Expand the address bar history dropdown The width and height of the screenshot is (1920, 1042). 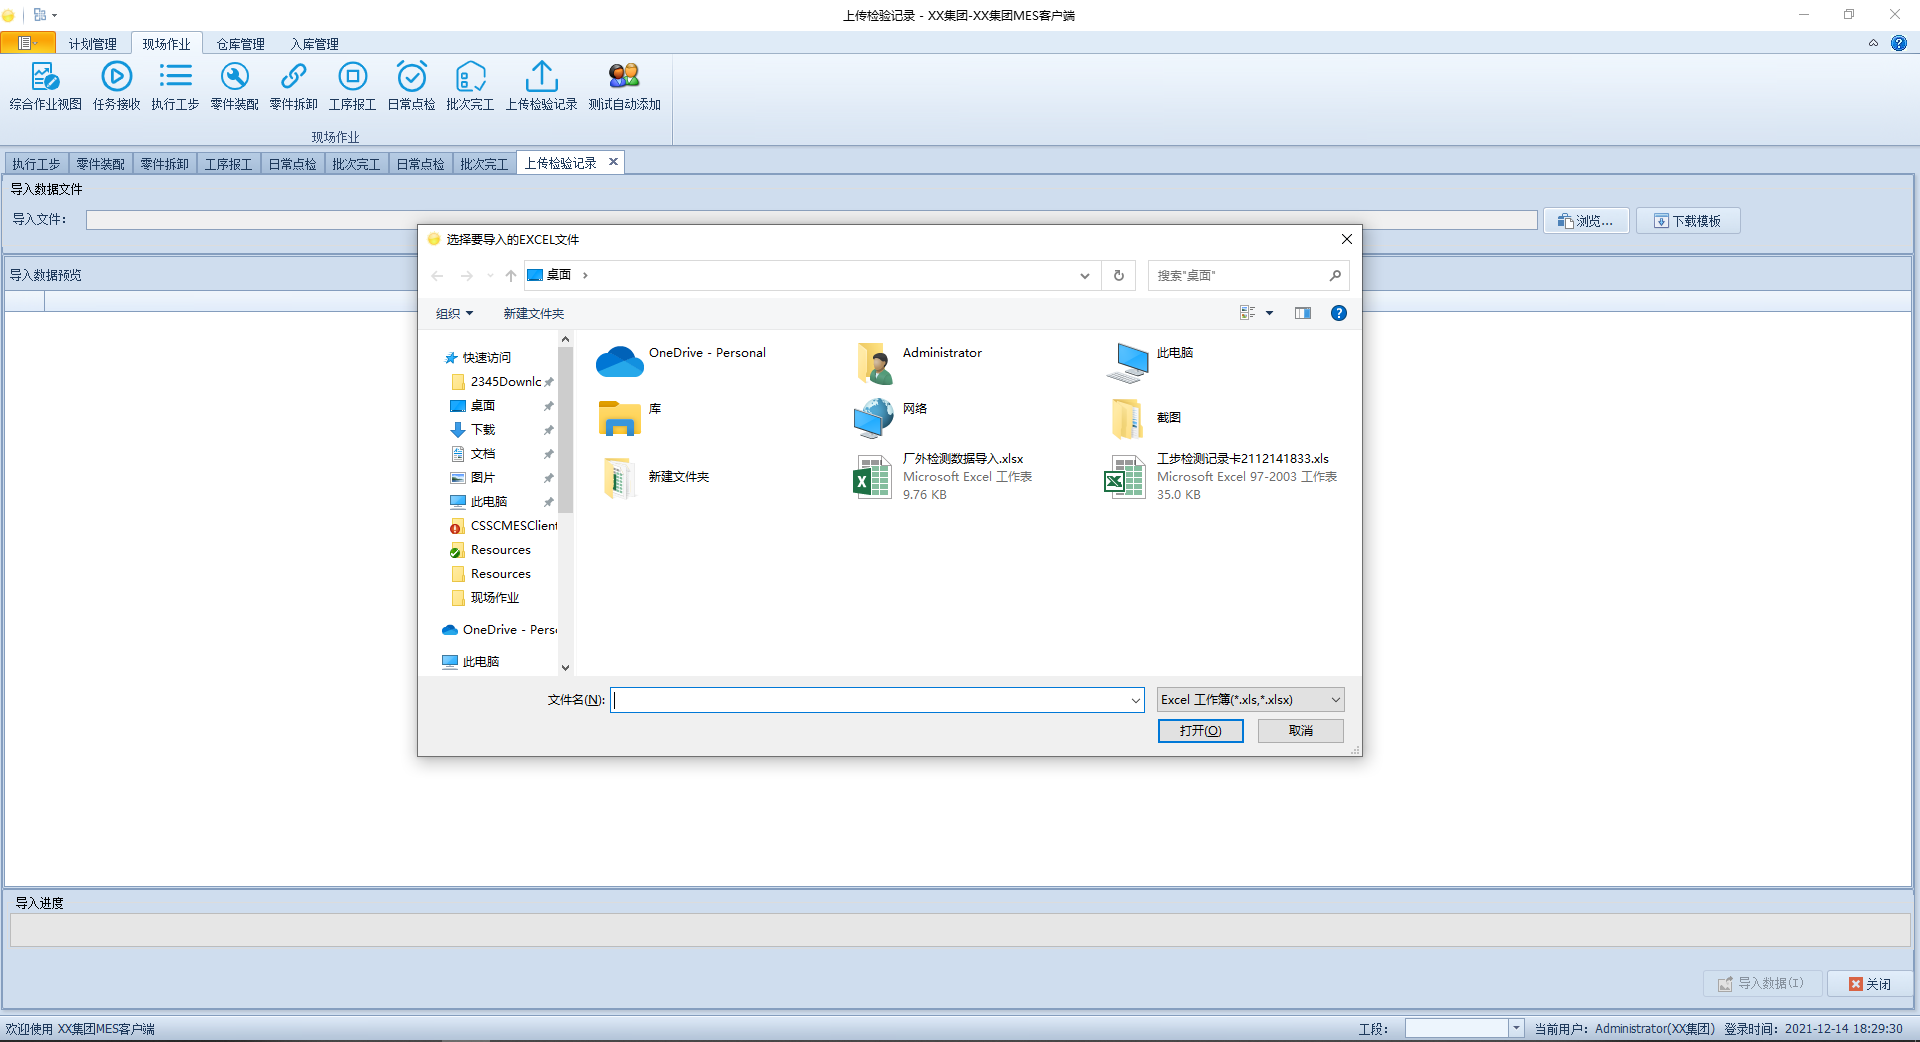[1085, 275]
